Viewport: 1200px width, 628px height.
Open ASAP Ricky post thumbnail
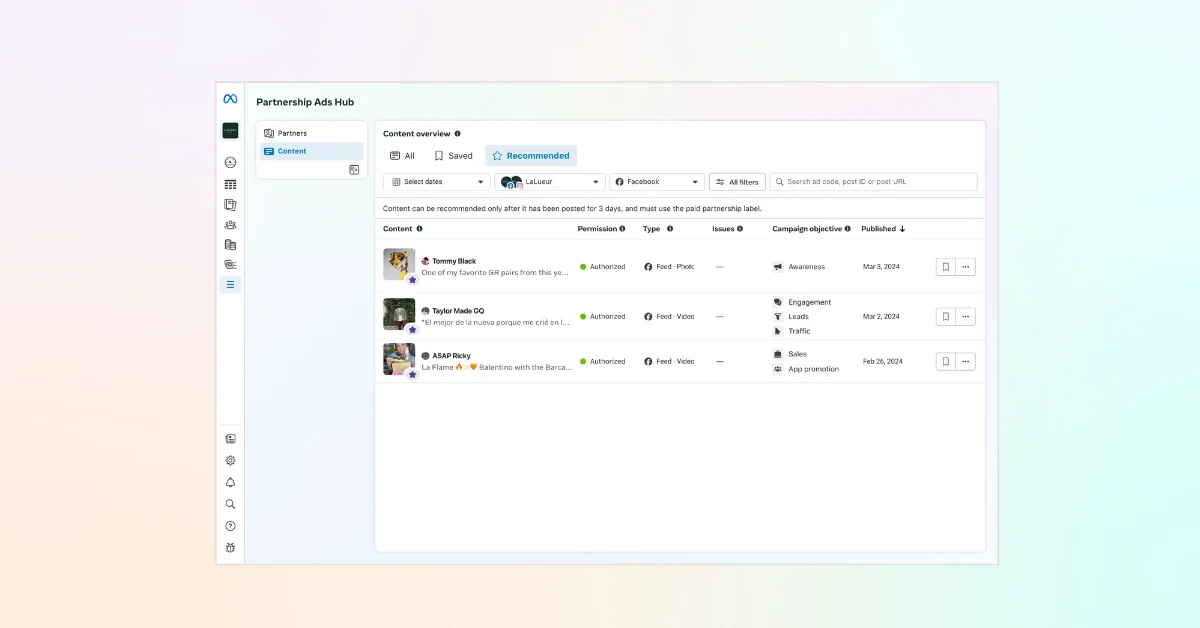(399, 359)
